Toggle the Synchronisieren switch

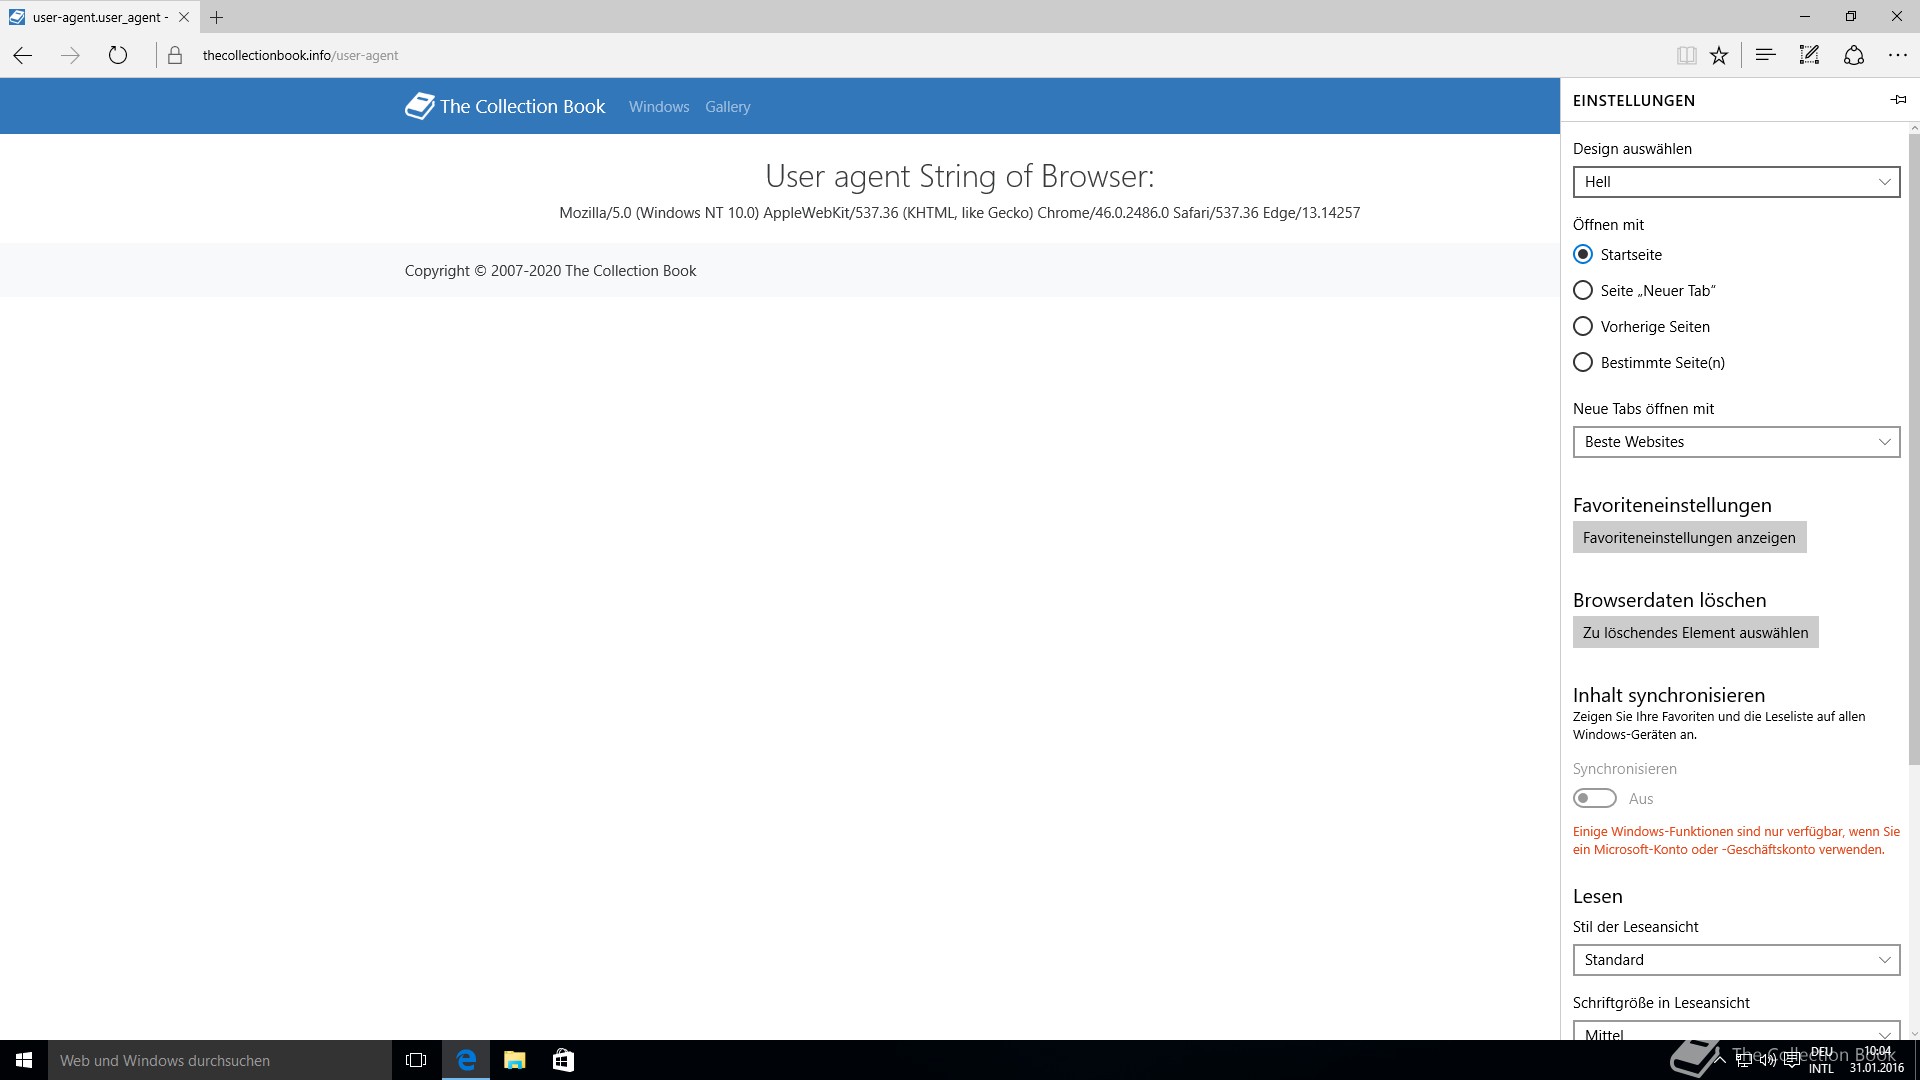[1594, 798]
